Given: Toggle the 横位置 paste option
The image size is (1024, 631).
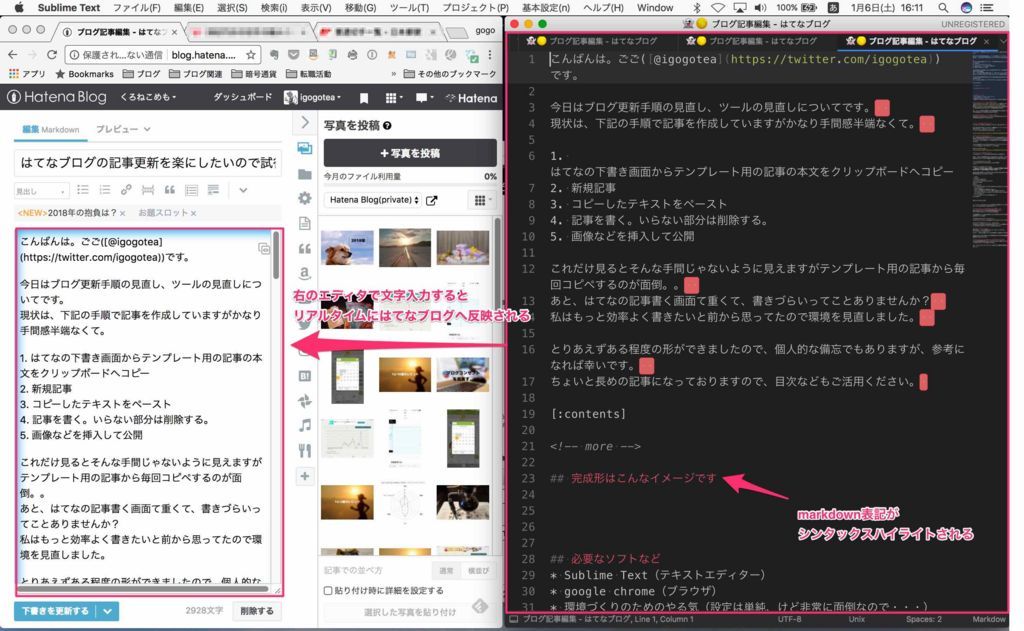Looking at the screenshot, I should click(x=479, y=570).
